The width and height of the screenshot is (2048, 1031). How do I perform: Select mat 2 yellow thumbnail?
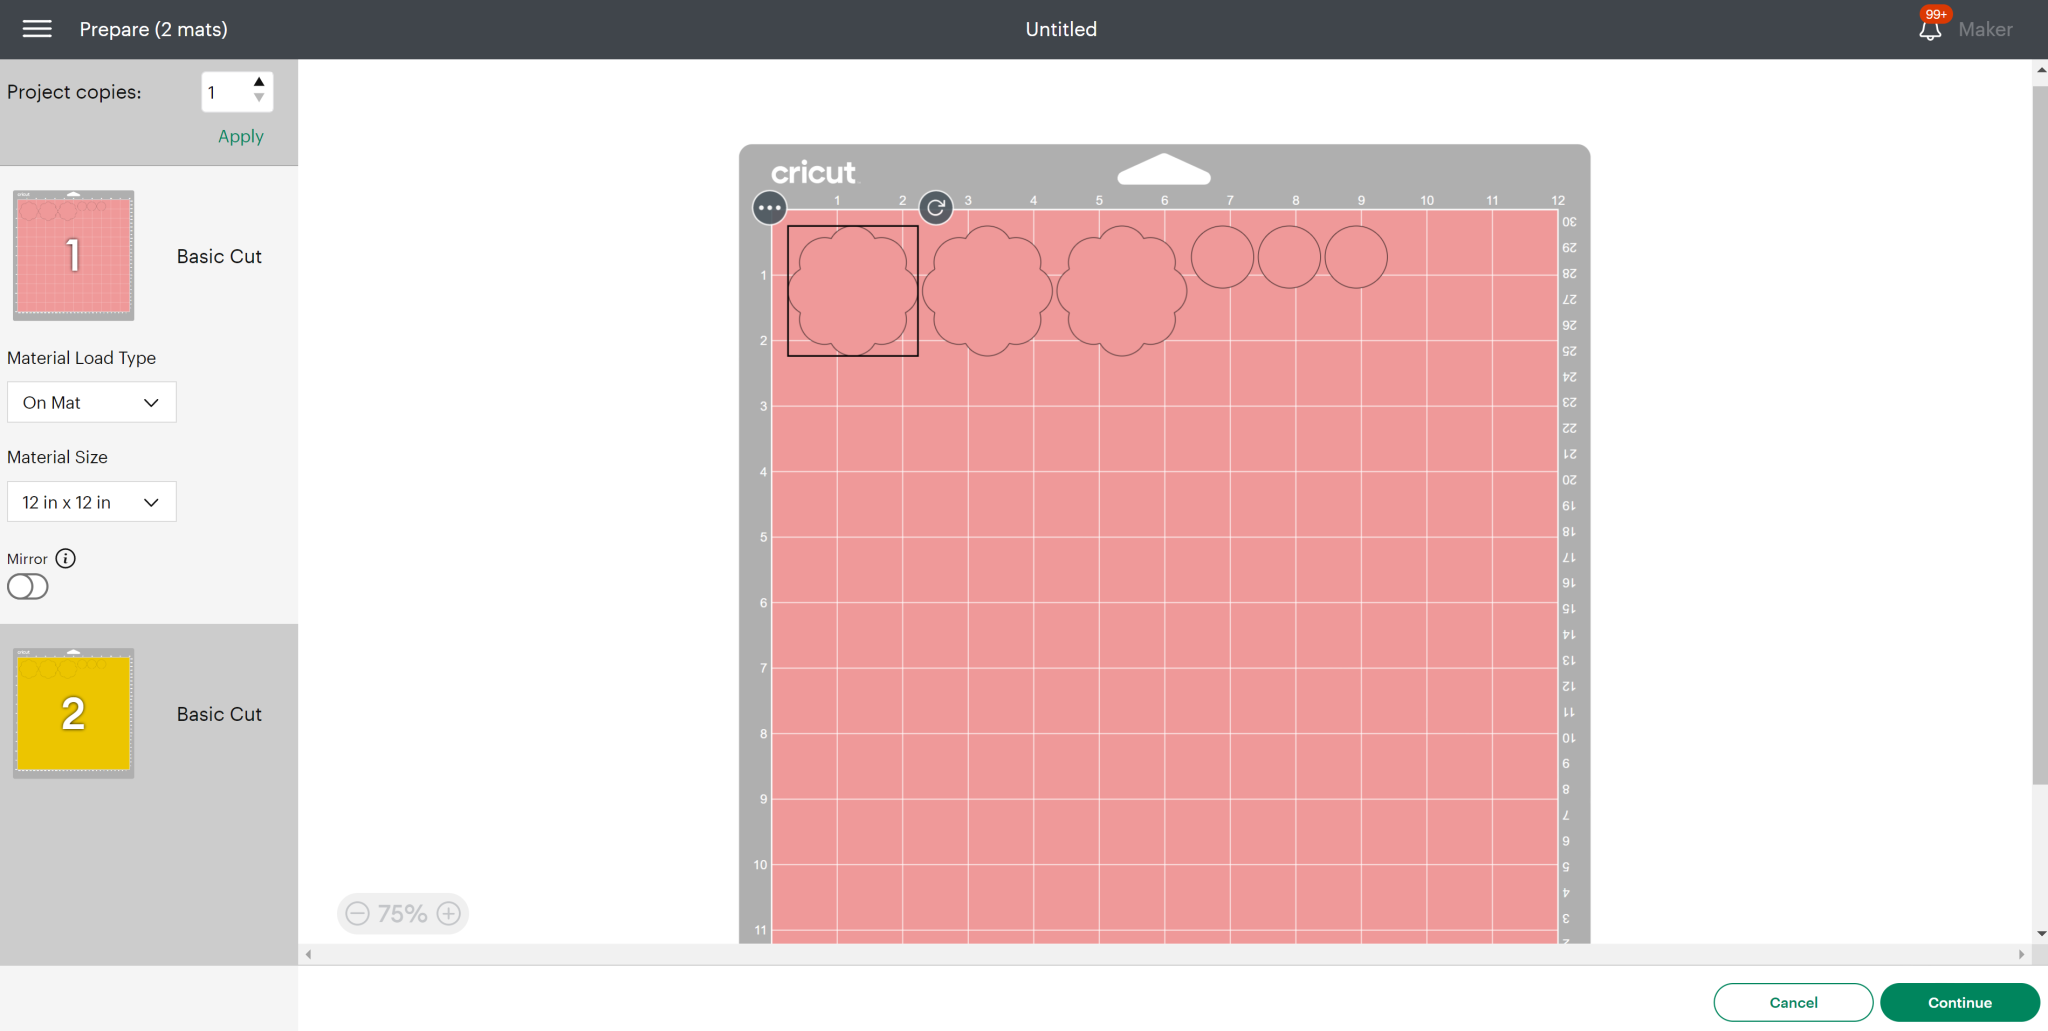pos(74,714)
